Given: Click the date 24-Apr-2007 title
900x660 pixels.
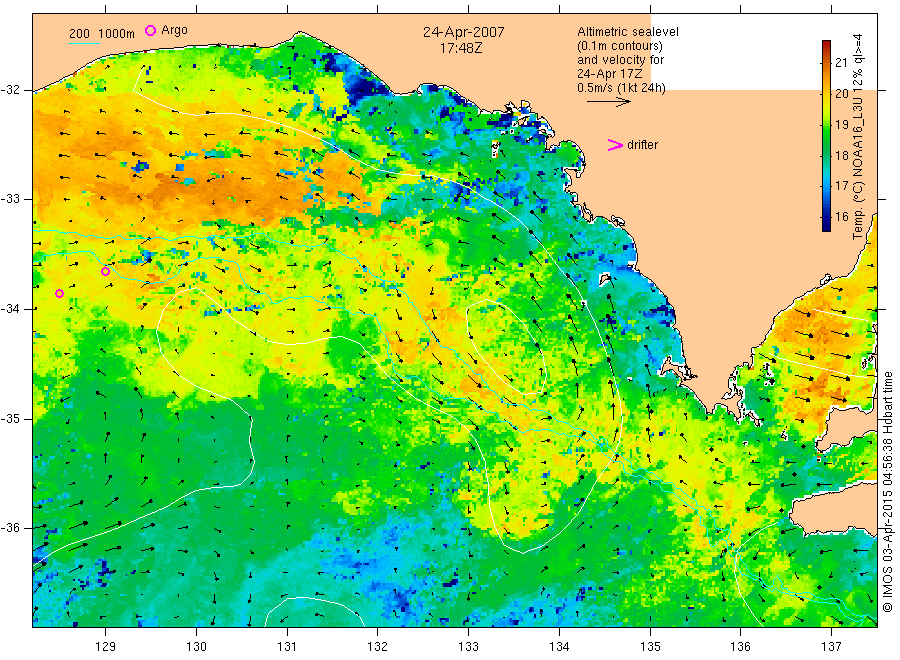Looking at the screenshot, I should [463, 32].
